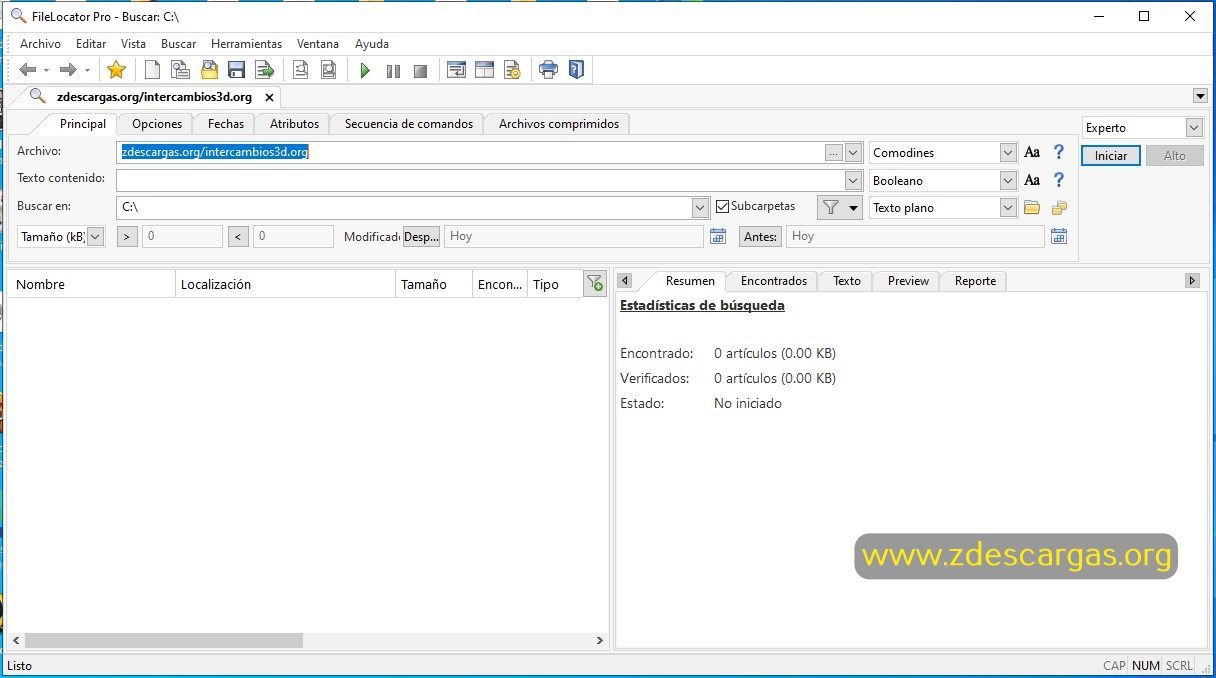The height and width of the screenshot is (678, 1216).
Task: Open the Herramientas menu
Action: coord(246,44)
